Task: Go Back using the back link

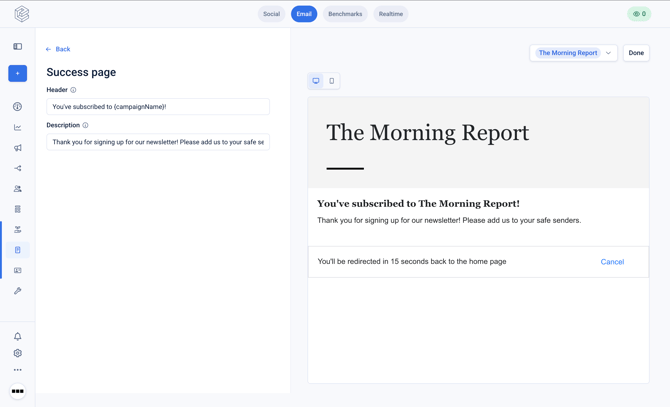Action: pos(58,49)
